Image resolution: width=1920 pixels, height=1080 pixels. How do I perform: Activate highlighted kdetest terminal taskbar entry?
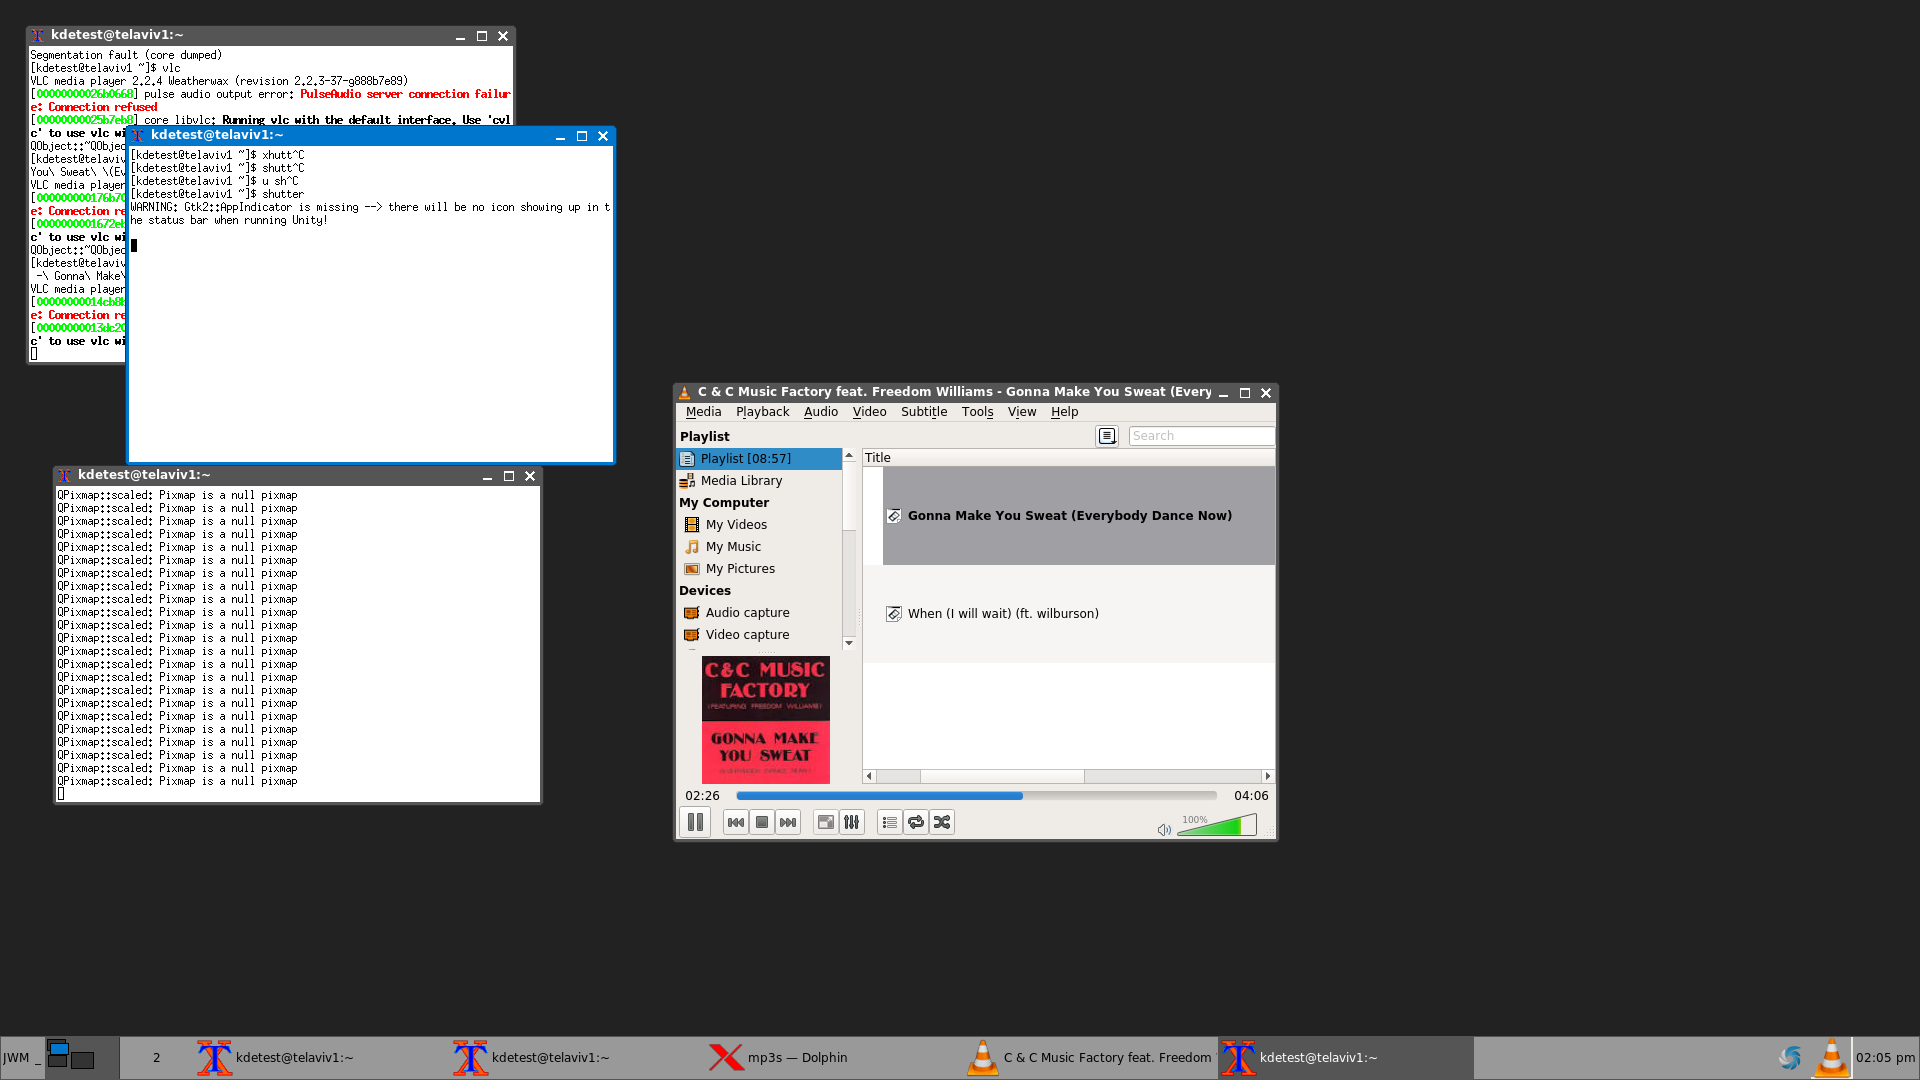click(1346, 1058)
